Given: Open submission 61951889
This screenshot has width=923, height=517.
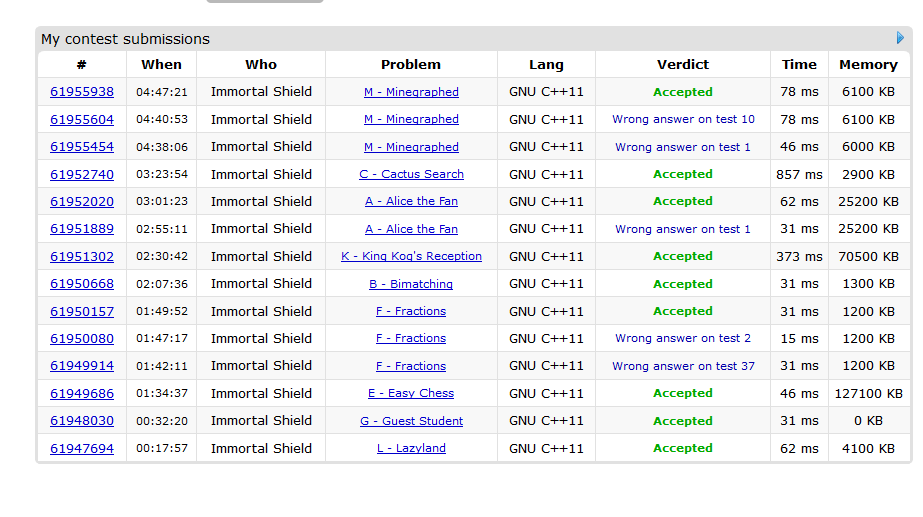Looking at the screenshot, I should coord(82,229).
